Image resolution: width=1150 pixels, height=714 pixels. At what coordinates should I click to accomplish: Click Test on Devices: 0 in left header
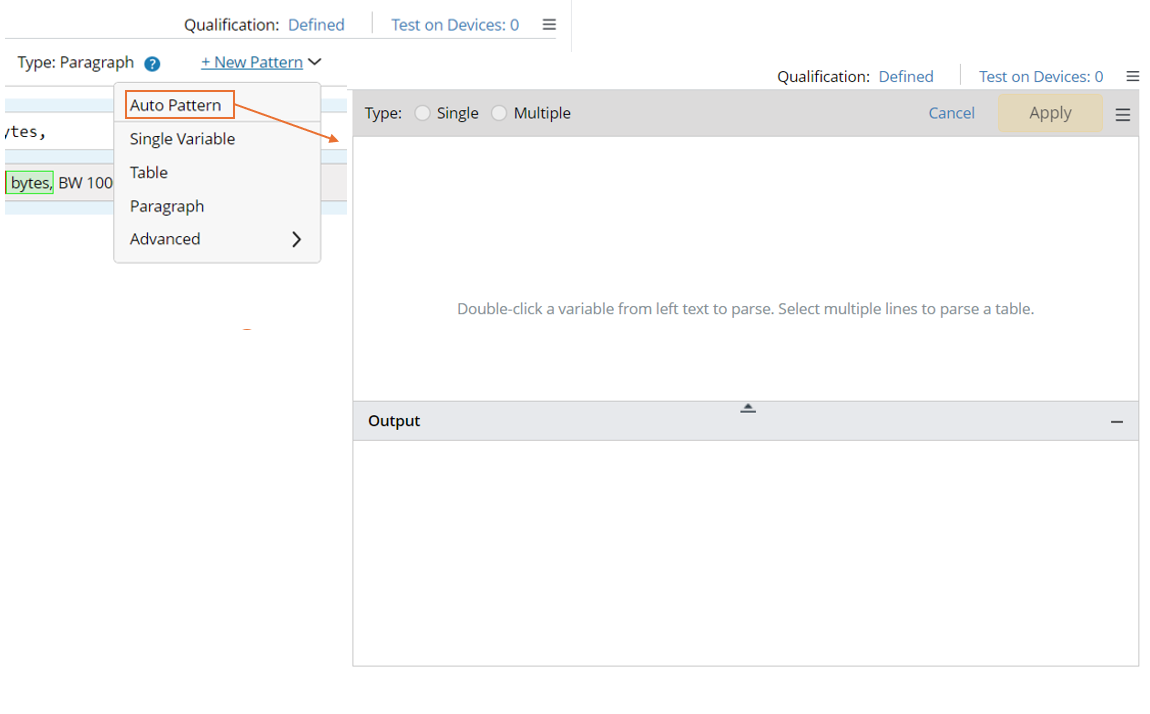point(455,25)
